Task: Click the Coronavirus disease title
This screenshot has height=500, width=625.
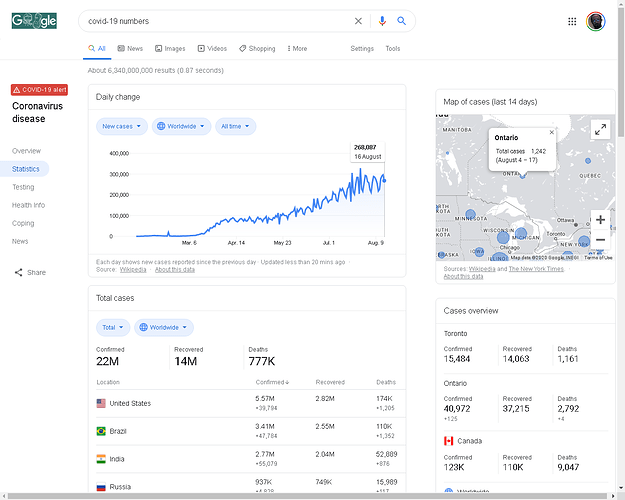Action: click(37, 112)
